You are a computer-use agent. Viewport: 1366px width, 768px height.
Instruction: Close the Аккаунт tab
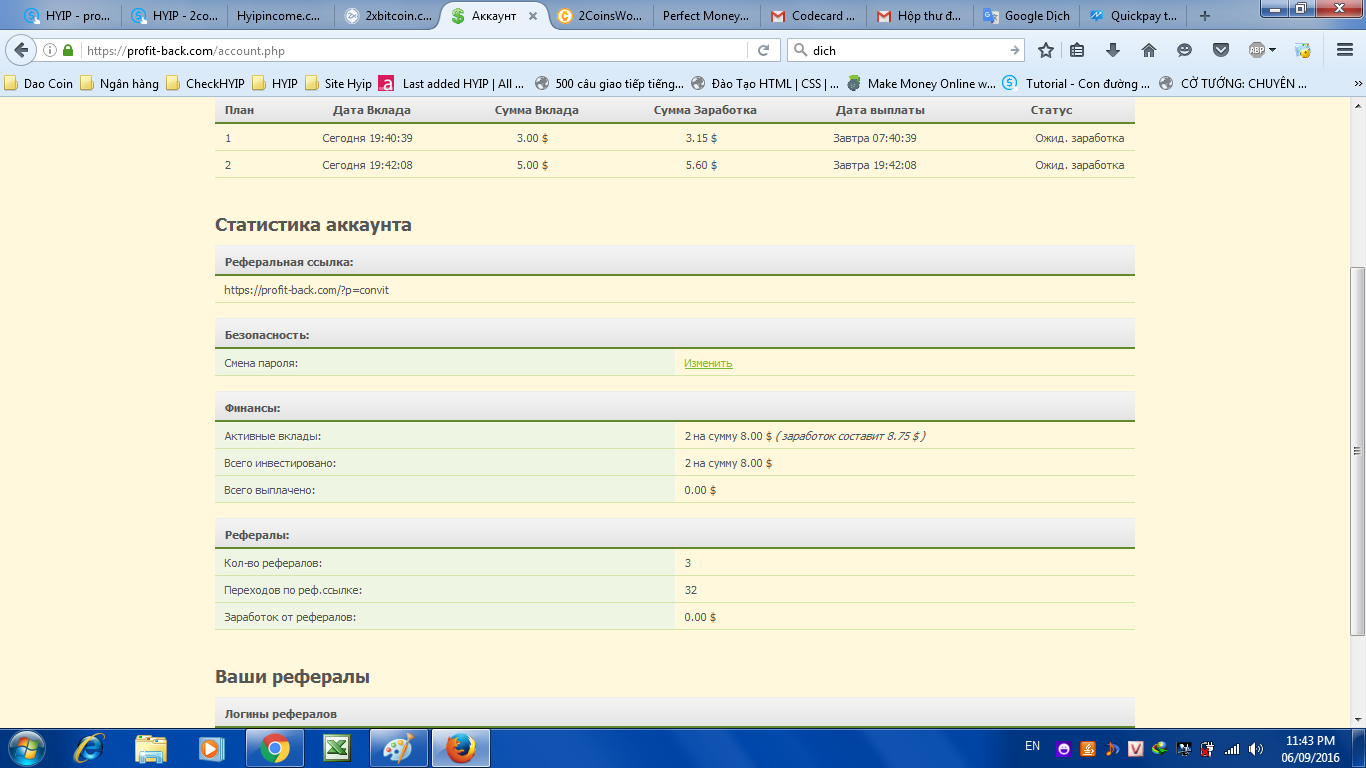[x=531, y=16]
